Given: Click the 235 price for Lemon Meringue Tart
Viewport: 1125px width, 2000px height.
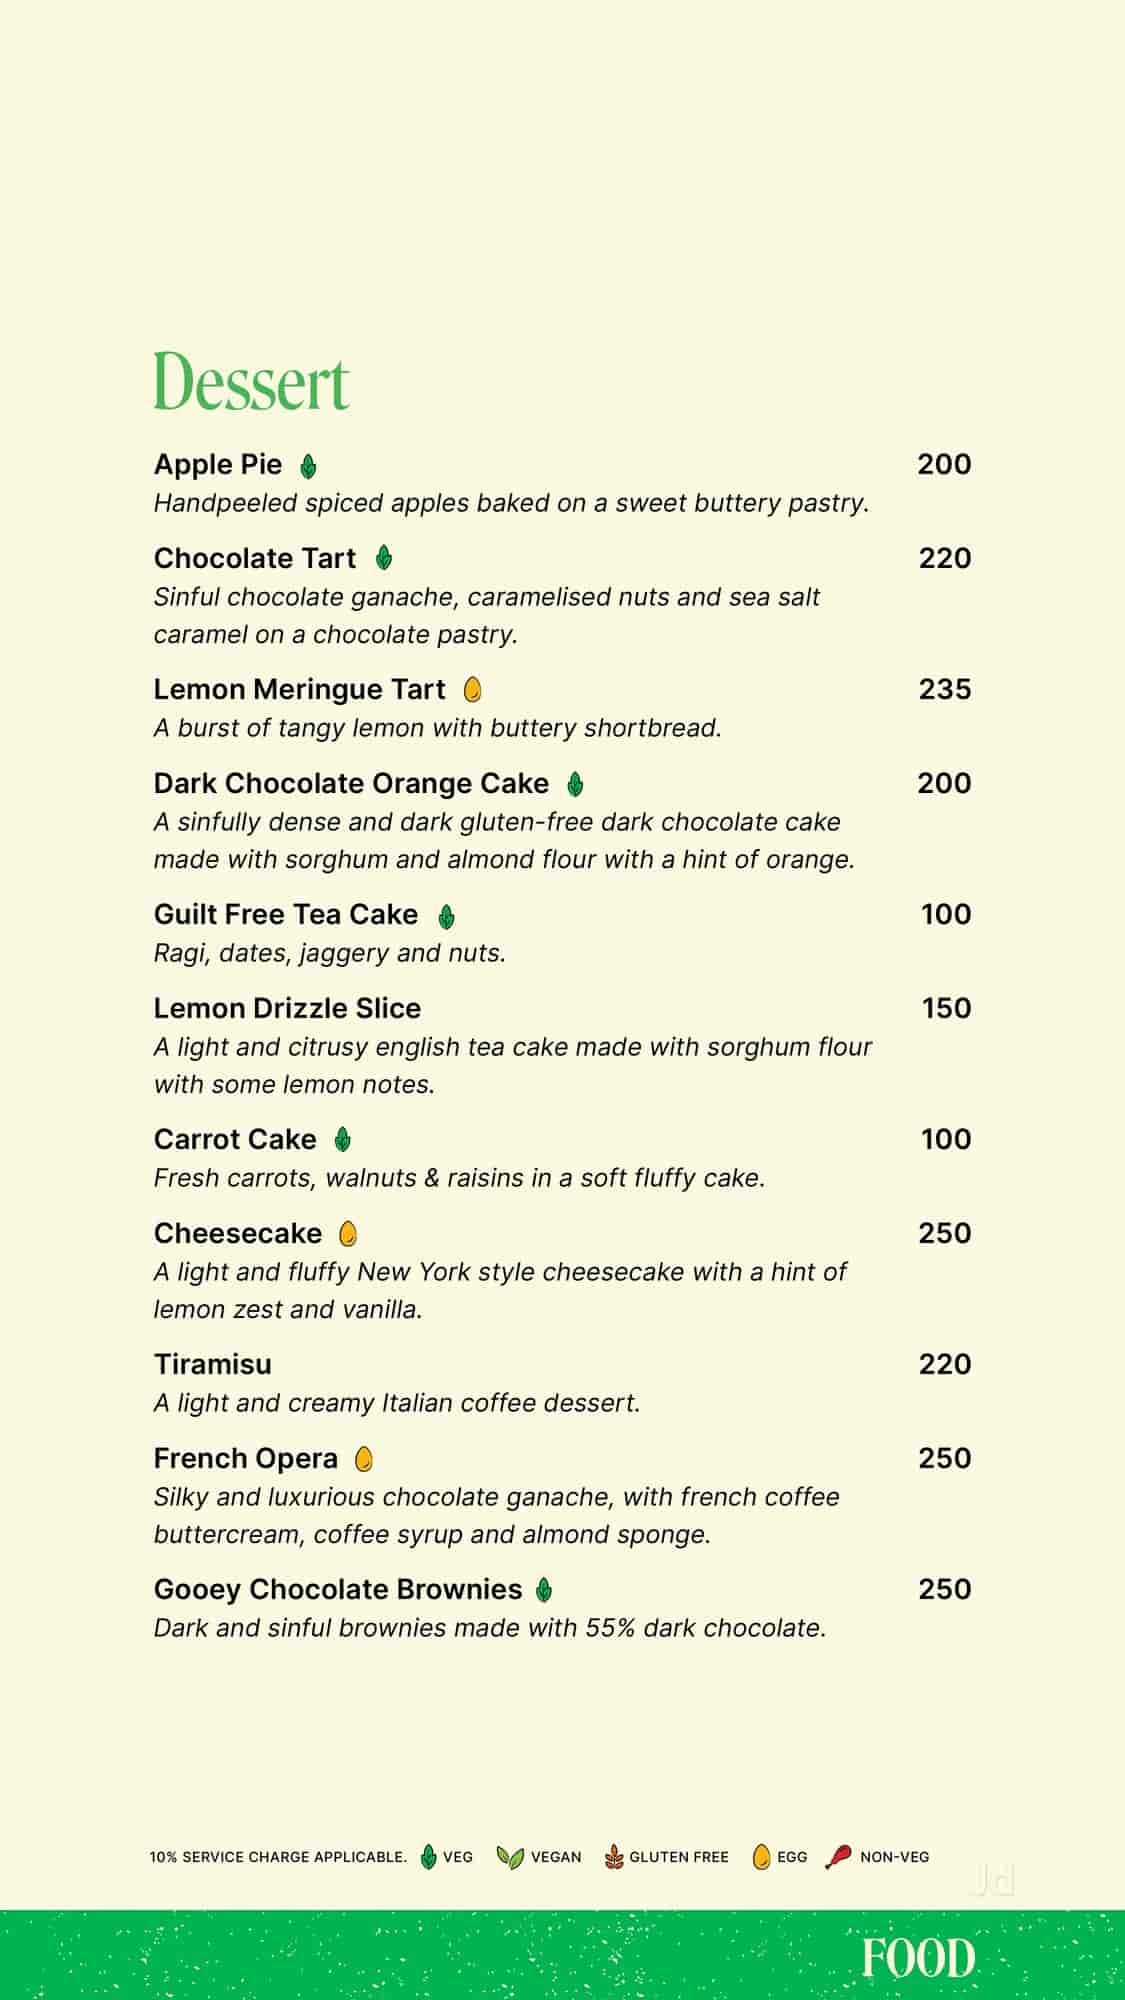Looking at the screenshot, I should pyautogui.click(x=944, y=689).
